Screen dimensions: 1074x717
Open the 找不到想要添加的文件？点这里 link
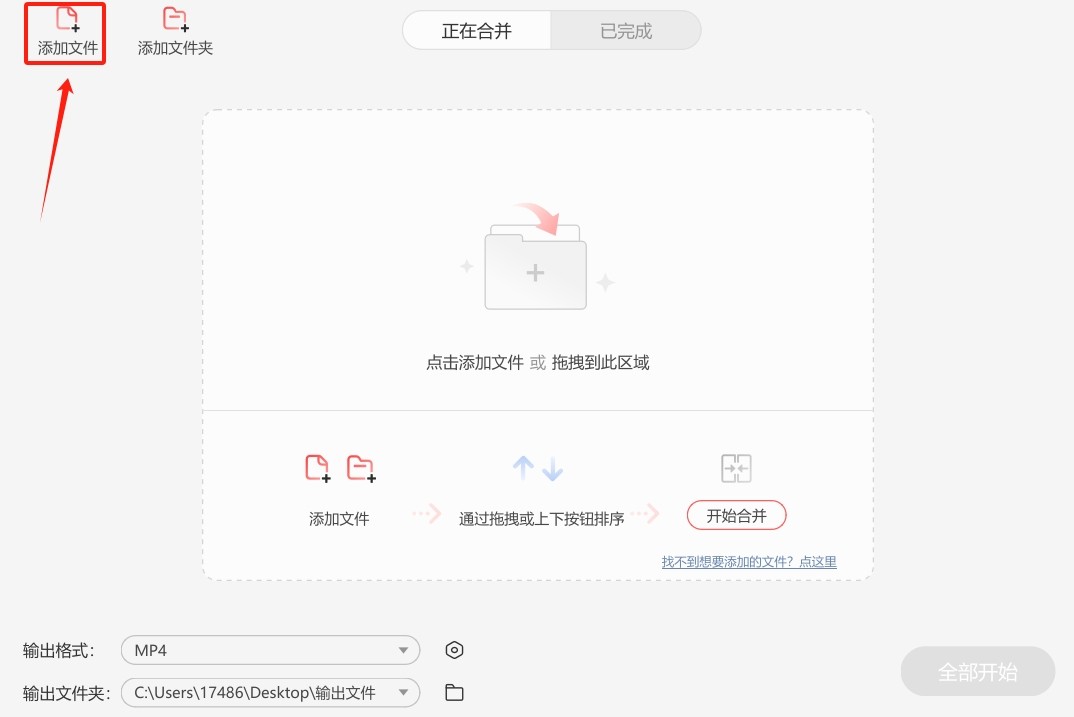[x=749, y=562]
